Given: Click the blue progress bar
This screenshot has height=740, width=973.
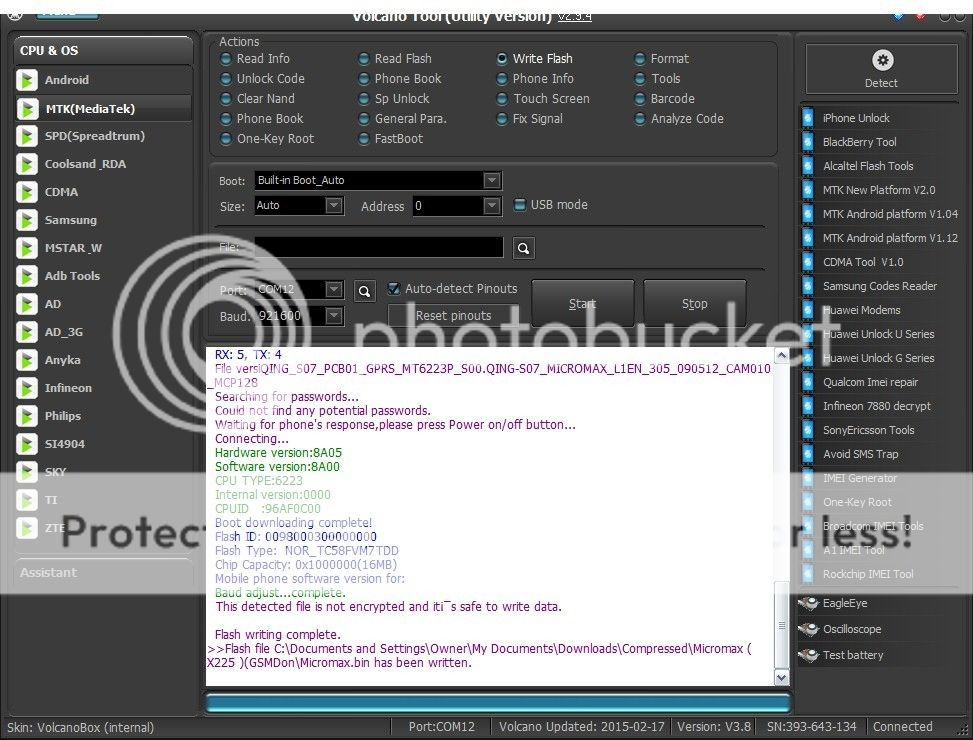Looking at the screenshot, I should [498, 703].
